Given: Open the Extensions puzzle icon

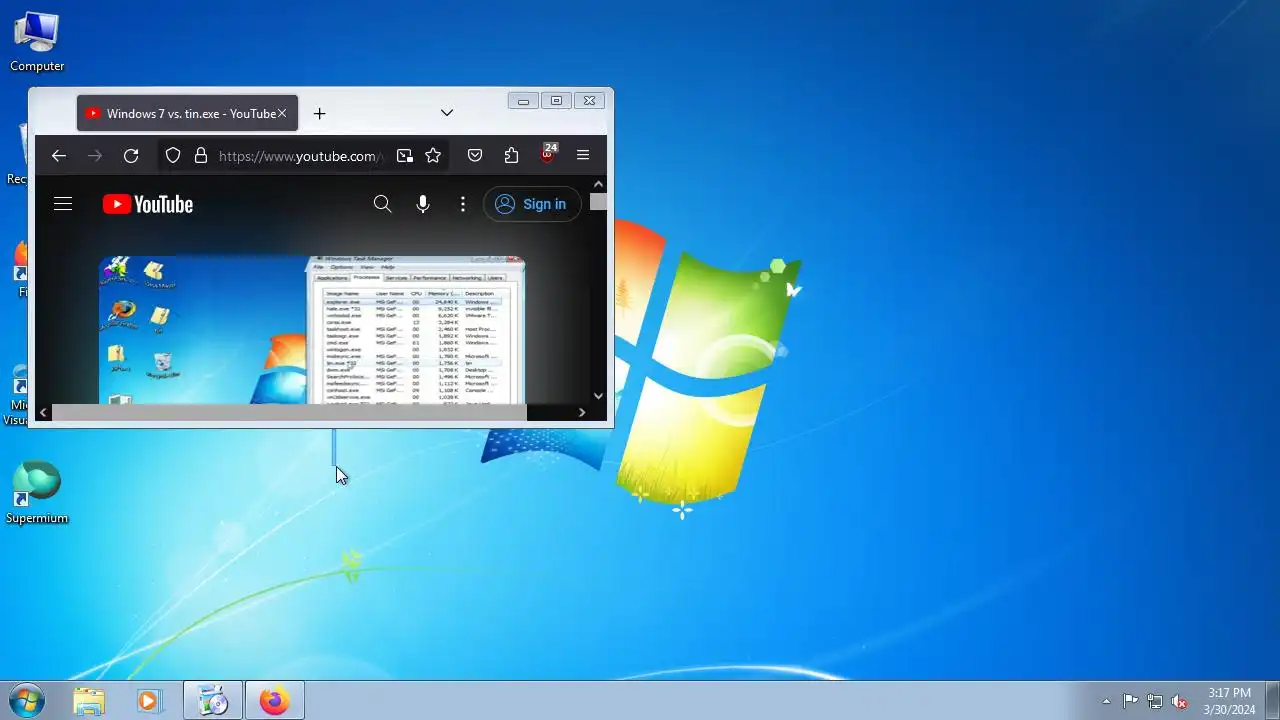Looking at the screenshot, I should [511, 155].
